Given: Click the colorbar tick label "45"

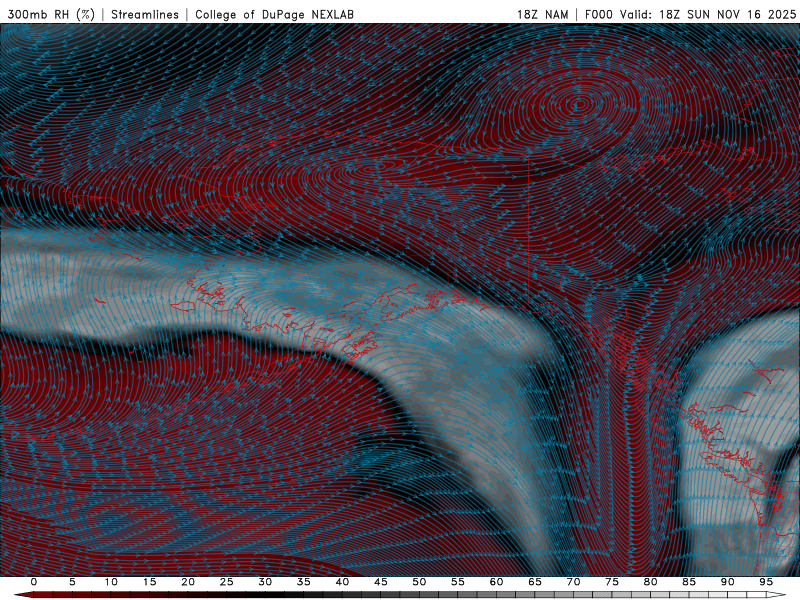Looking at the screenshot, I should [x=381, y=582].
